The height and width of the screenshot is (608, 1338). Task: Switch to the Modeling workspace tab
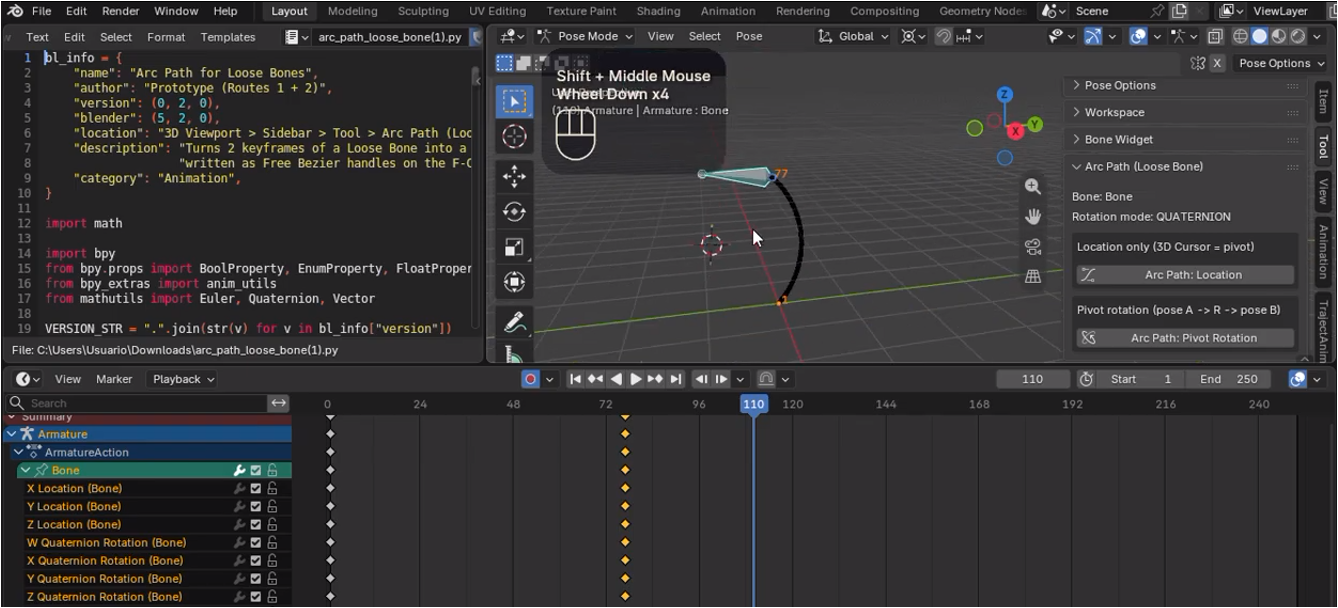[x=353, y=11]
